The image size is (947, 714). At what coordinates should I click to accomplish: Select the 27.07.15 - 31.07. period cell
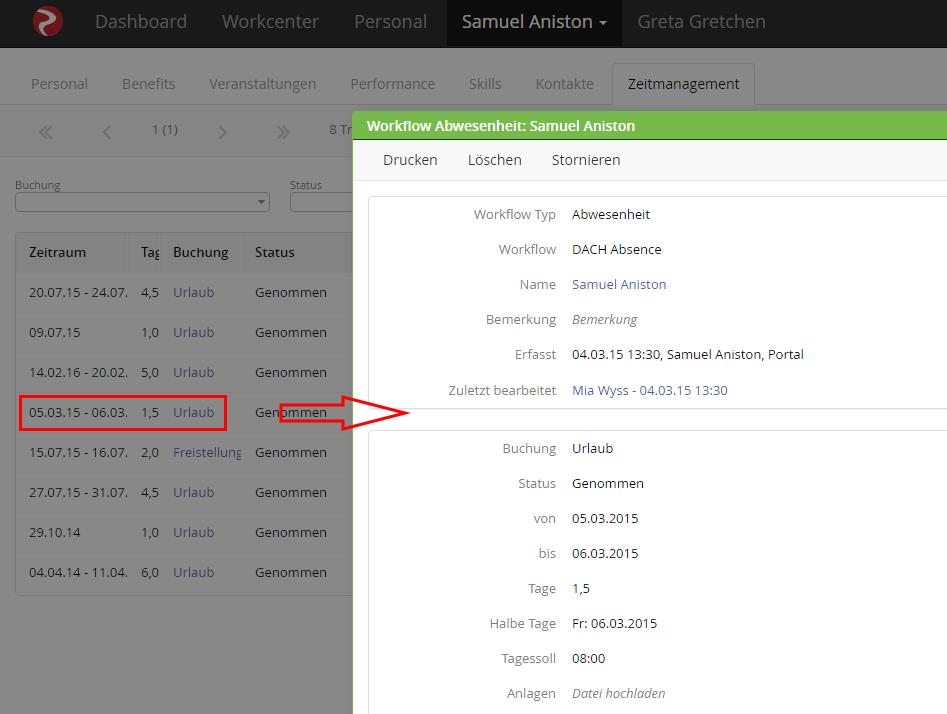[x=78, y=492]
